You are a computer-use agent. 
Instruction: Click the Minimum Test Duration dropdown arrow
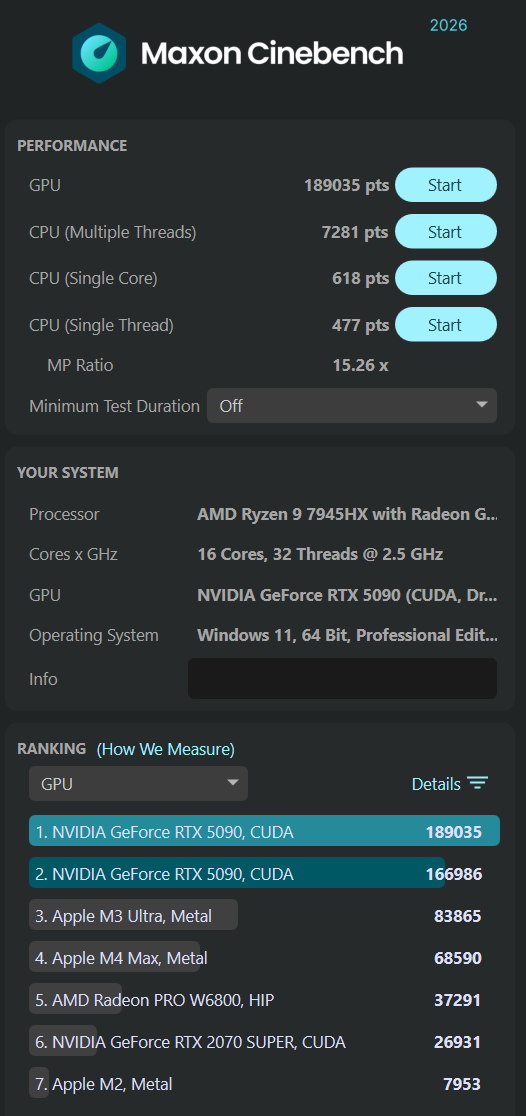click(x=482, y=405)
